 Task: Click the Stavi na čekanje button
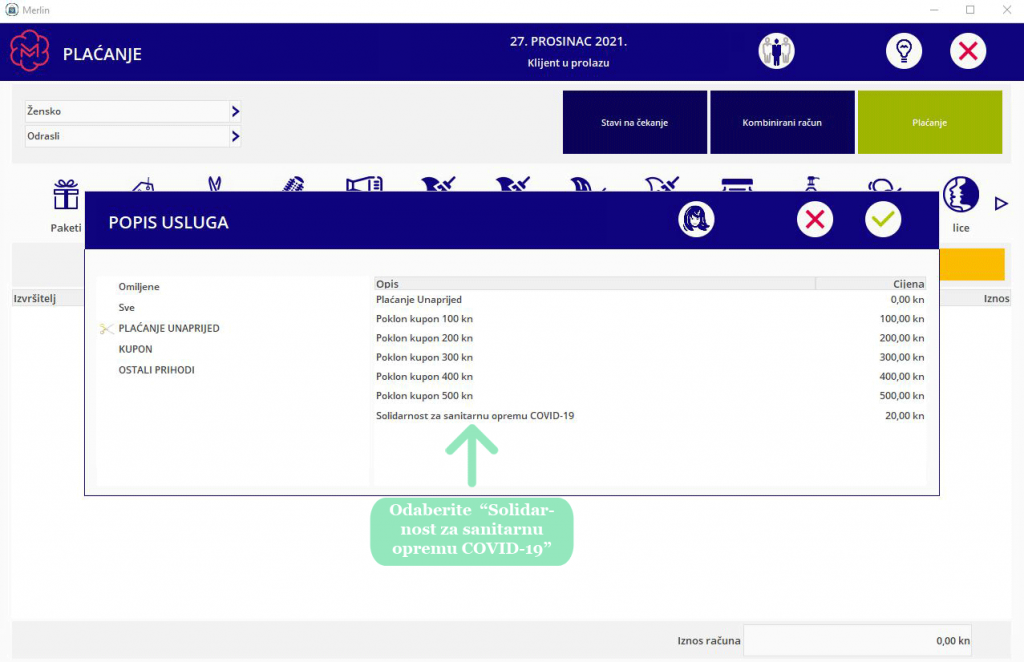(635, 122)
